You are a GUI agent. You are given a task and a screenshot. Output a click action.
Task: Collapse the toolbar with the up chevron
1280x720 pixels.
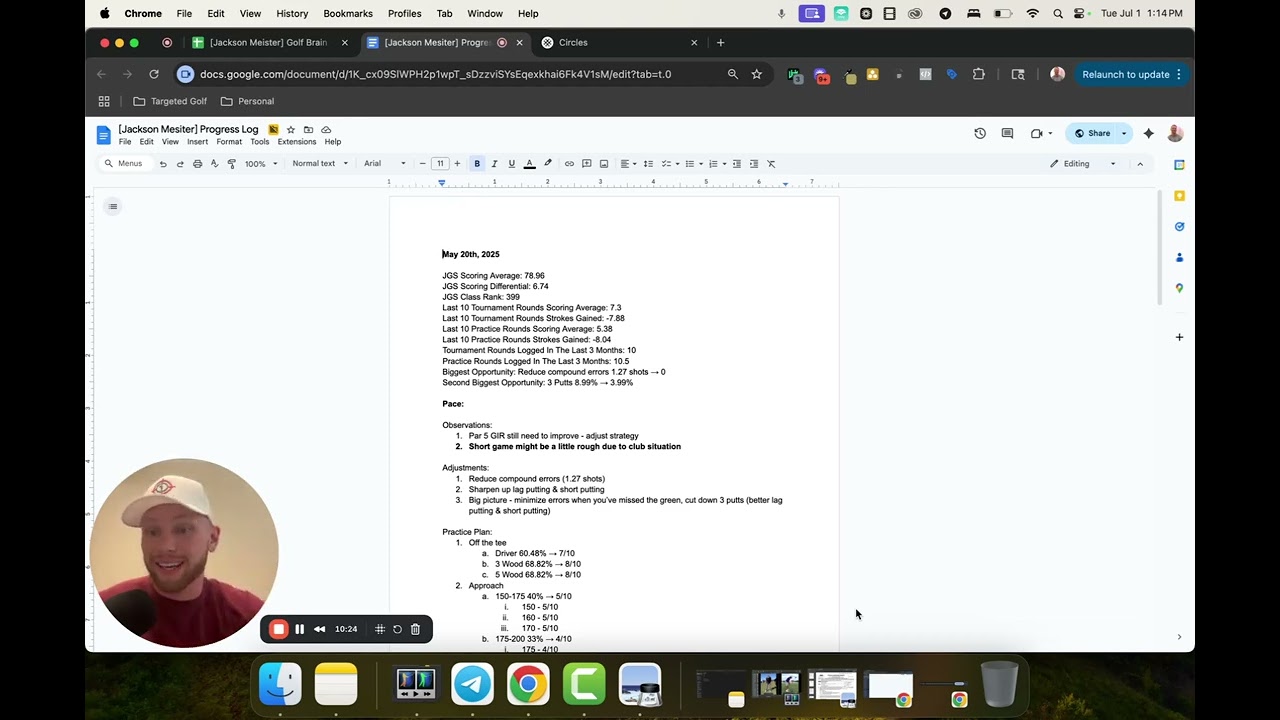tap(1140, 164)
